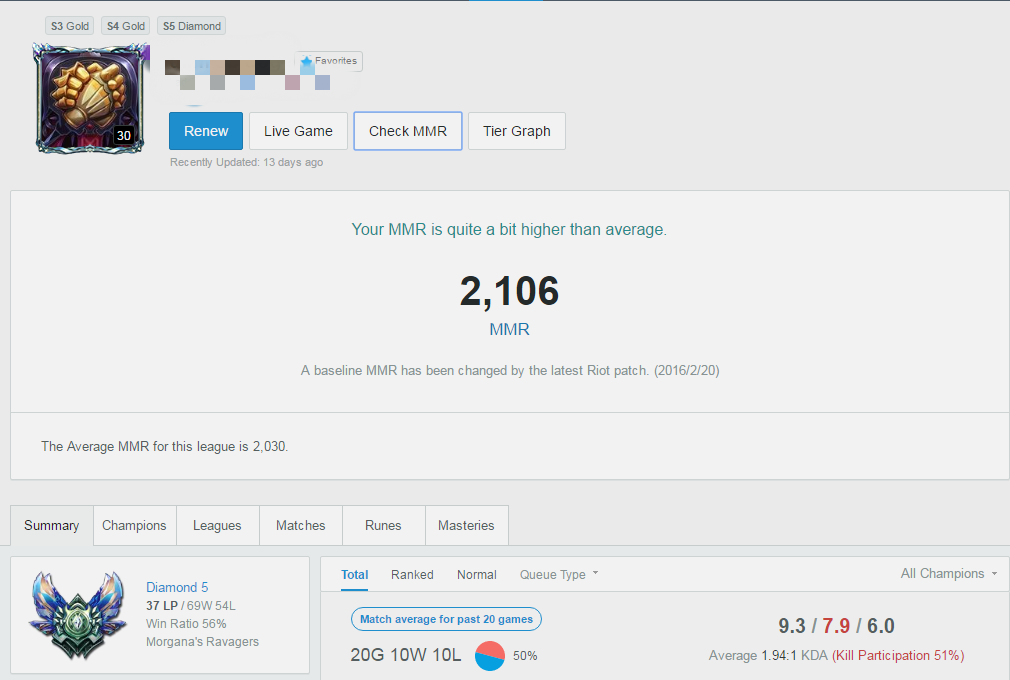
Task: Select the Total match filter
Action: 354,574
